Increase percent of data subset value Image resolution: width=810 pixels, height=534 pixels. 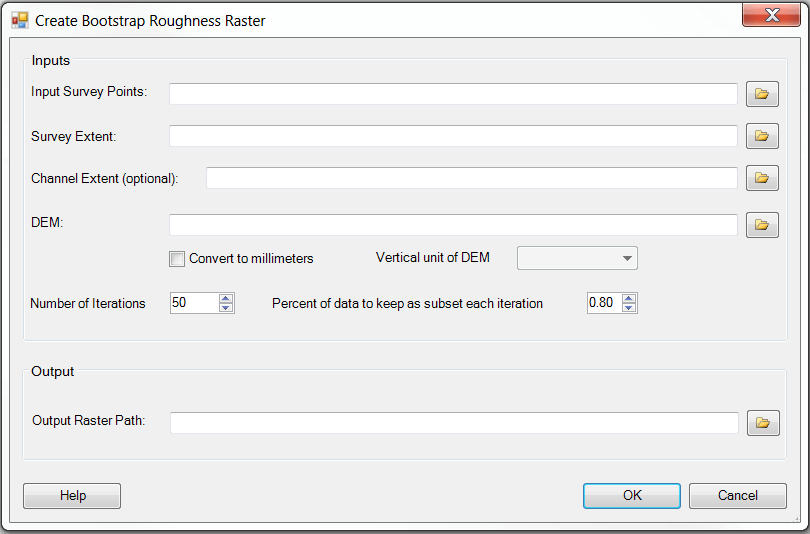628,298
